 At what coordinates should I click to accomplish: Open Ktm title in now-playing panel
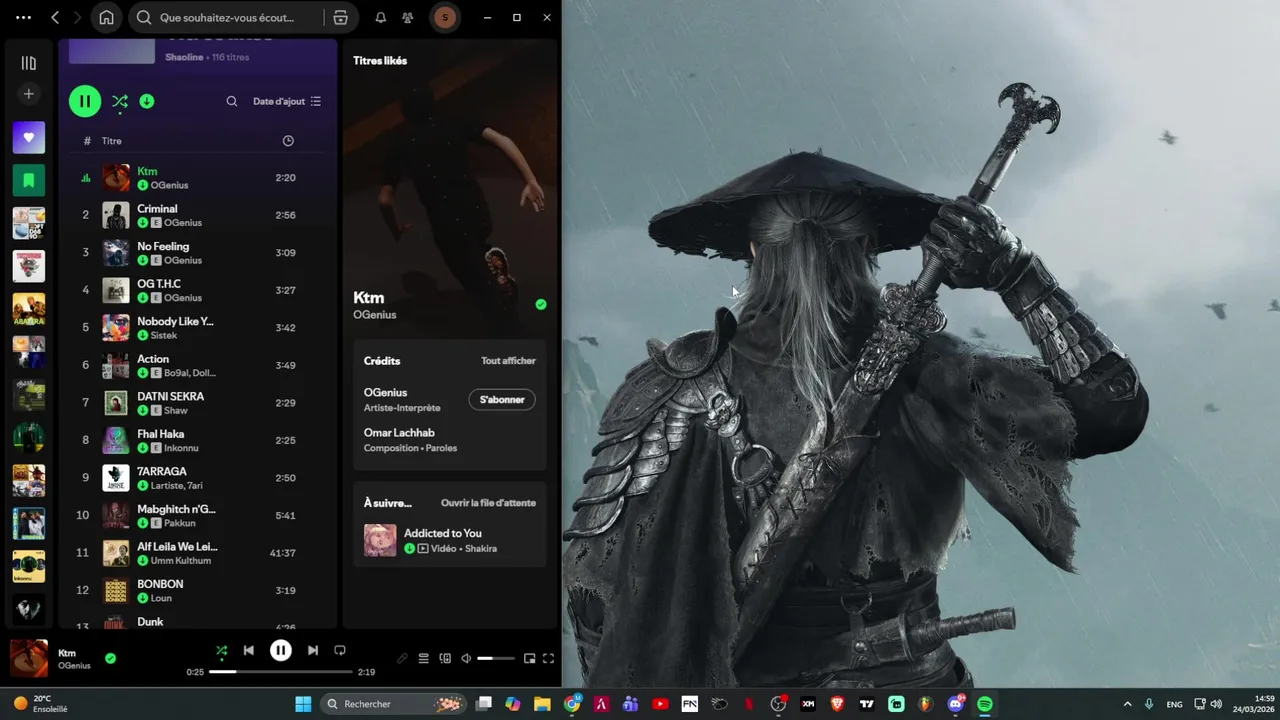pos(368,297)
